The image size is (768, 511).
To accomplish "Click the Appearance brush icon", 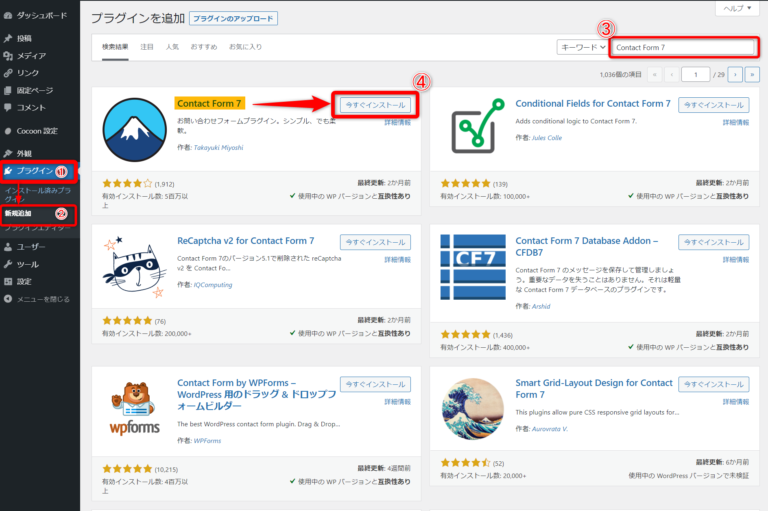I will (x=8, y=153).
